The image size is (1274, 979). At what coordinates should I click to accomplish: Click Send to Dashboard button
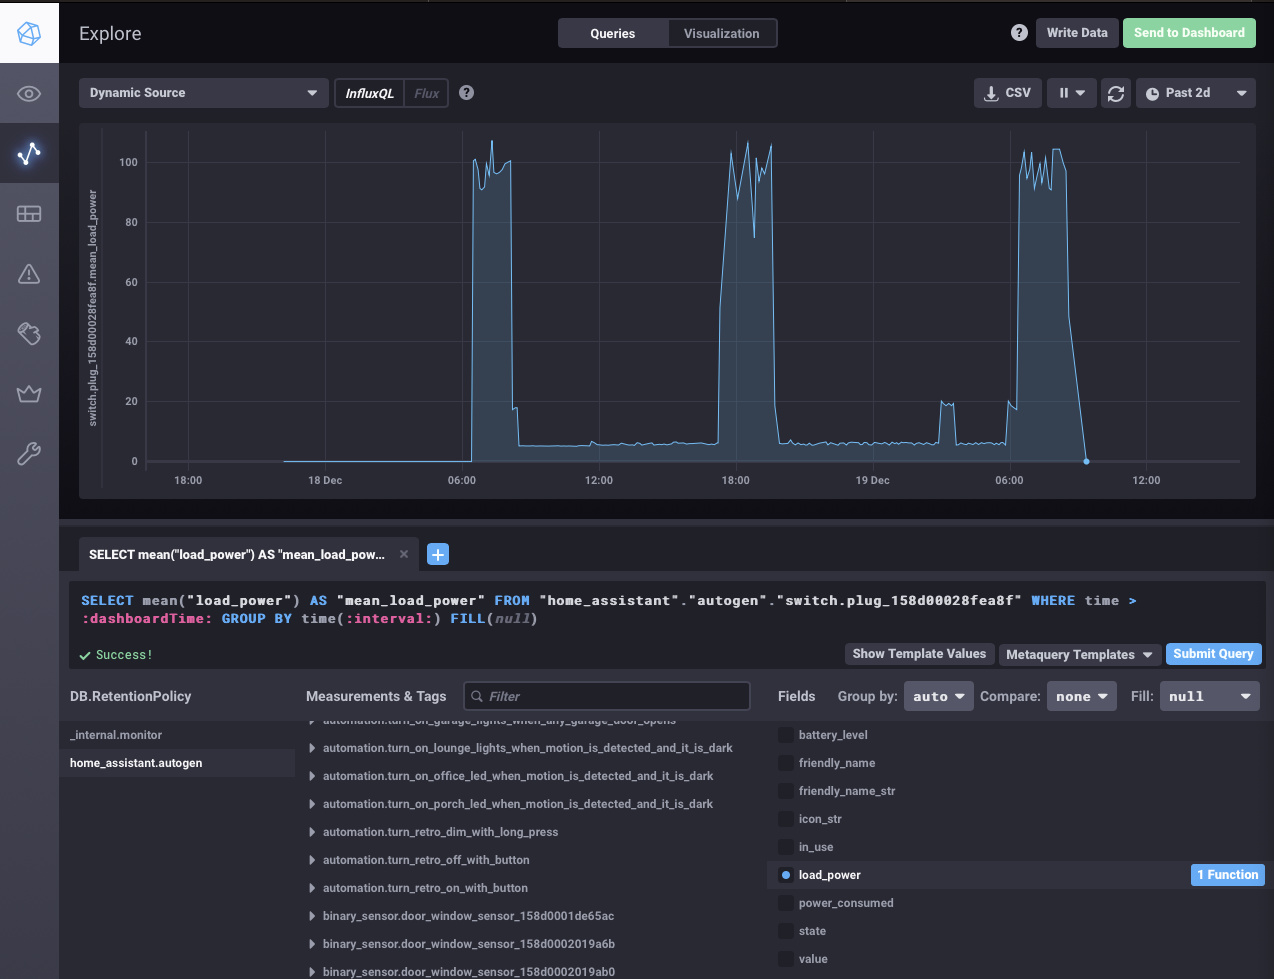[x=1189, y=33]
